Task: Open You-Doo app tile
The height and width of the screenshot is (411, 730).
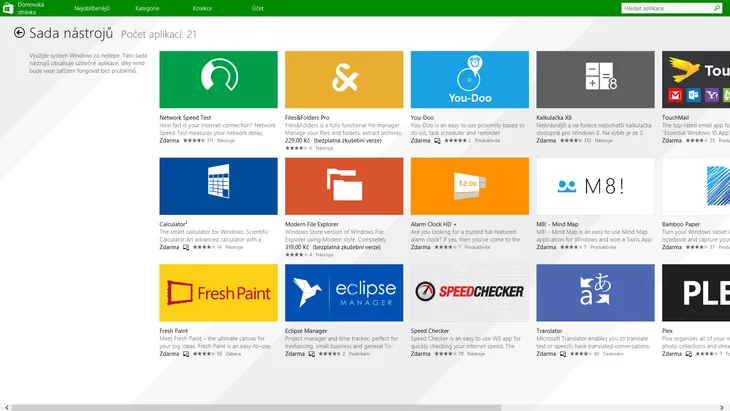Action: [470, 80]
